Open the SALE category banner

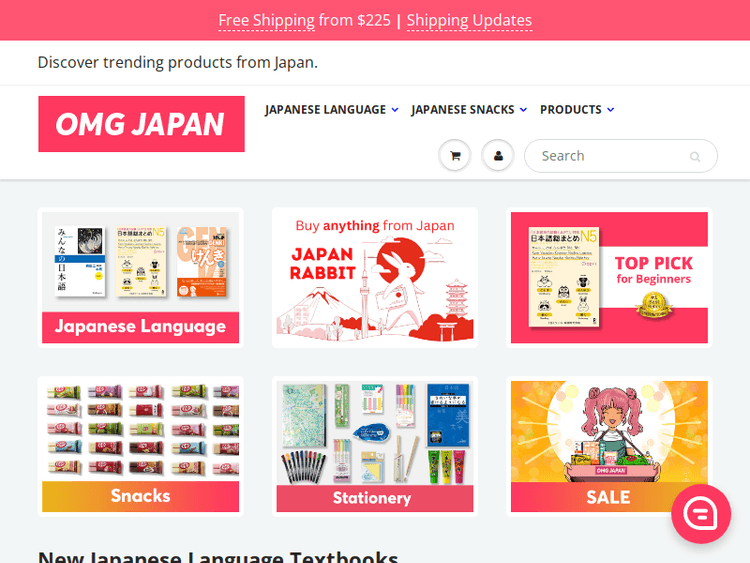click(x=609, y=446)
